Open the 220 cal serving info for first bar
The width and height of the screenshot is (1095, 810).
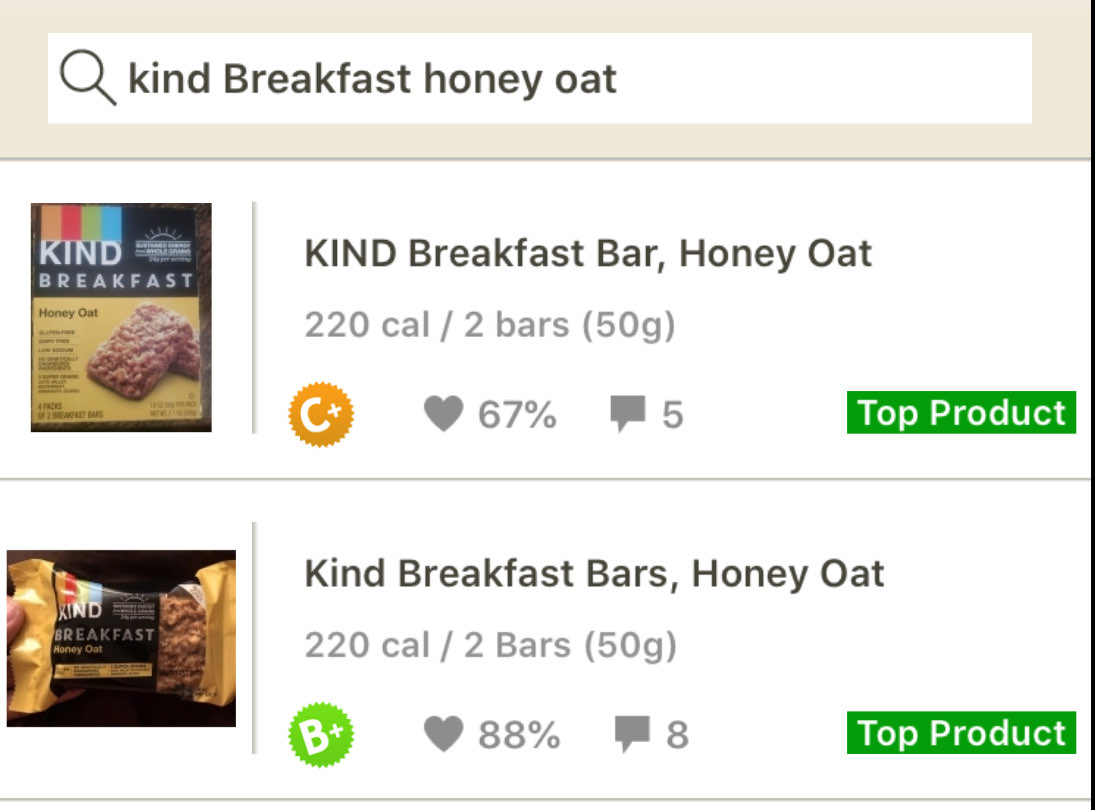[x=490, y=324]
